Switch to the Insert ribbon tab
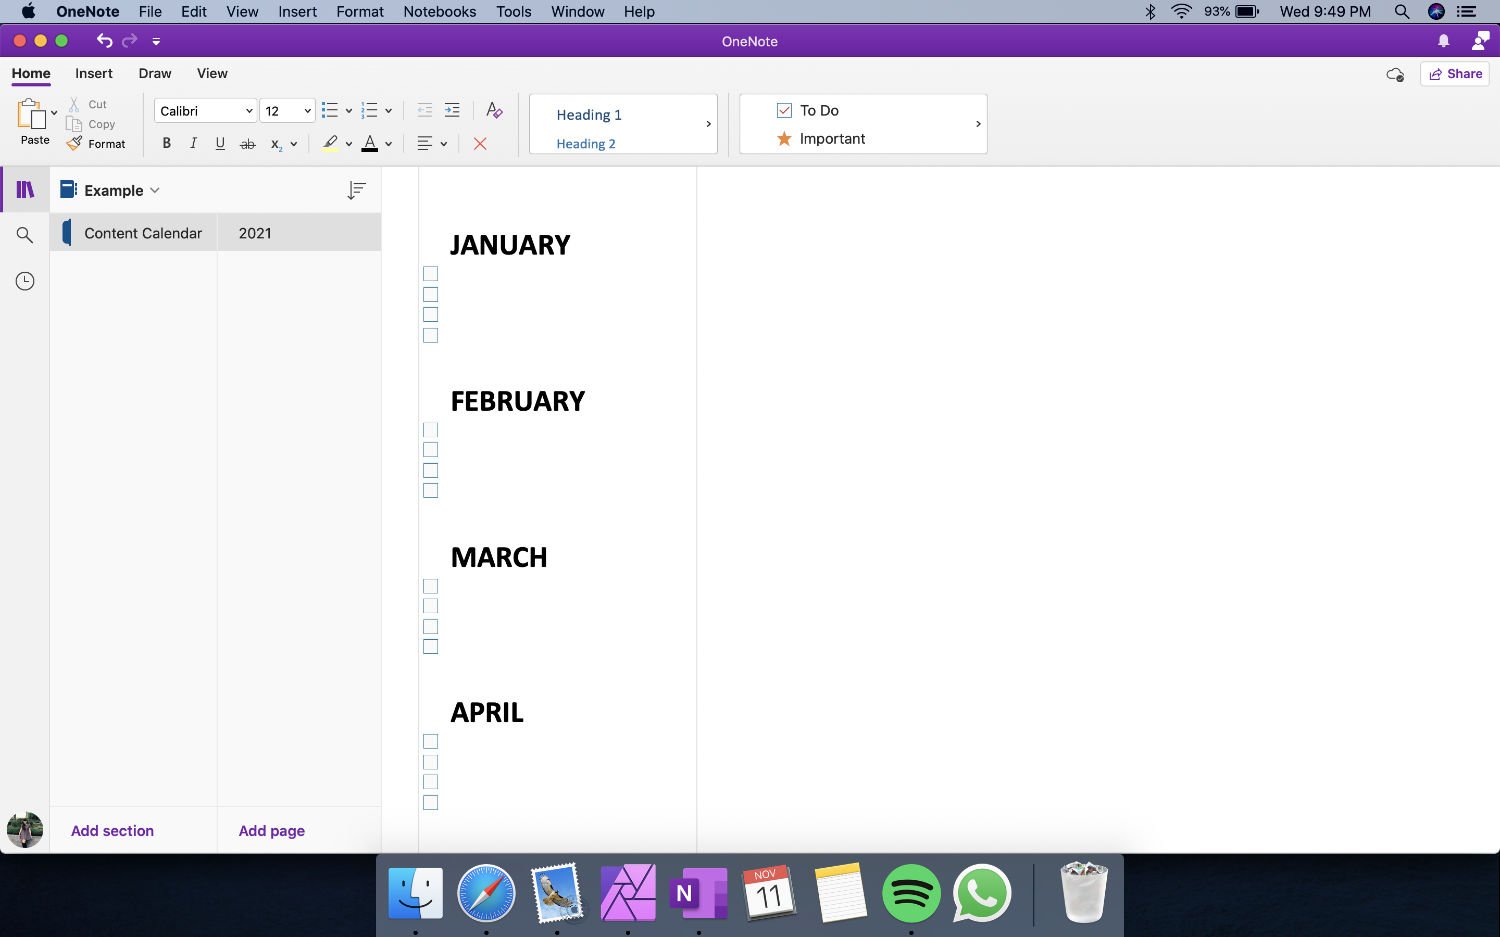This screenshot has height=937, width=1500. 94,73
